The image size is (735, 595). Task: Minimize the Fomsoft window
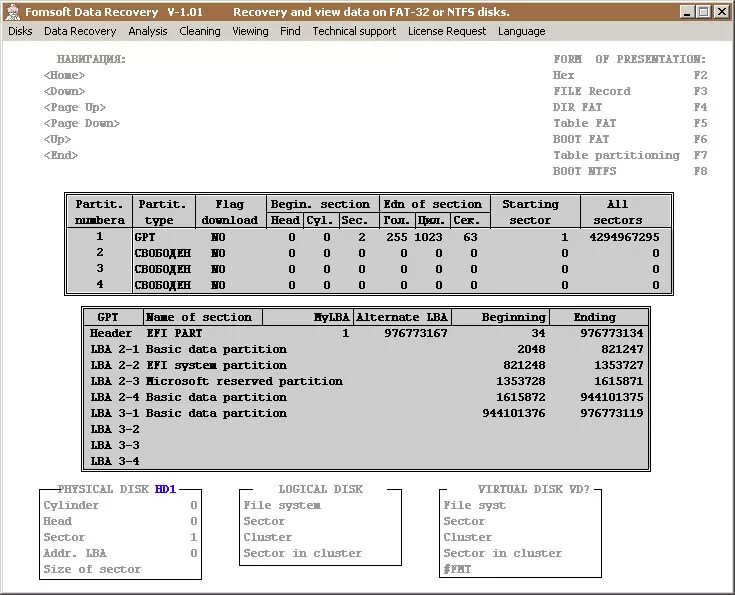pyautogui.click(x=687, y=12)
